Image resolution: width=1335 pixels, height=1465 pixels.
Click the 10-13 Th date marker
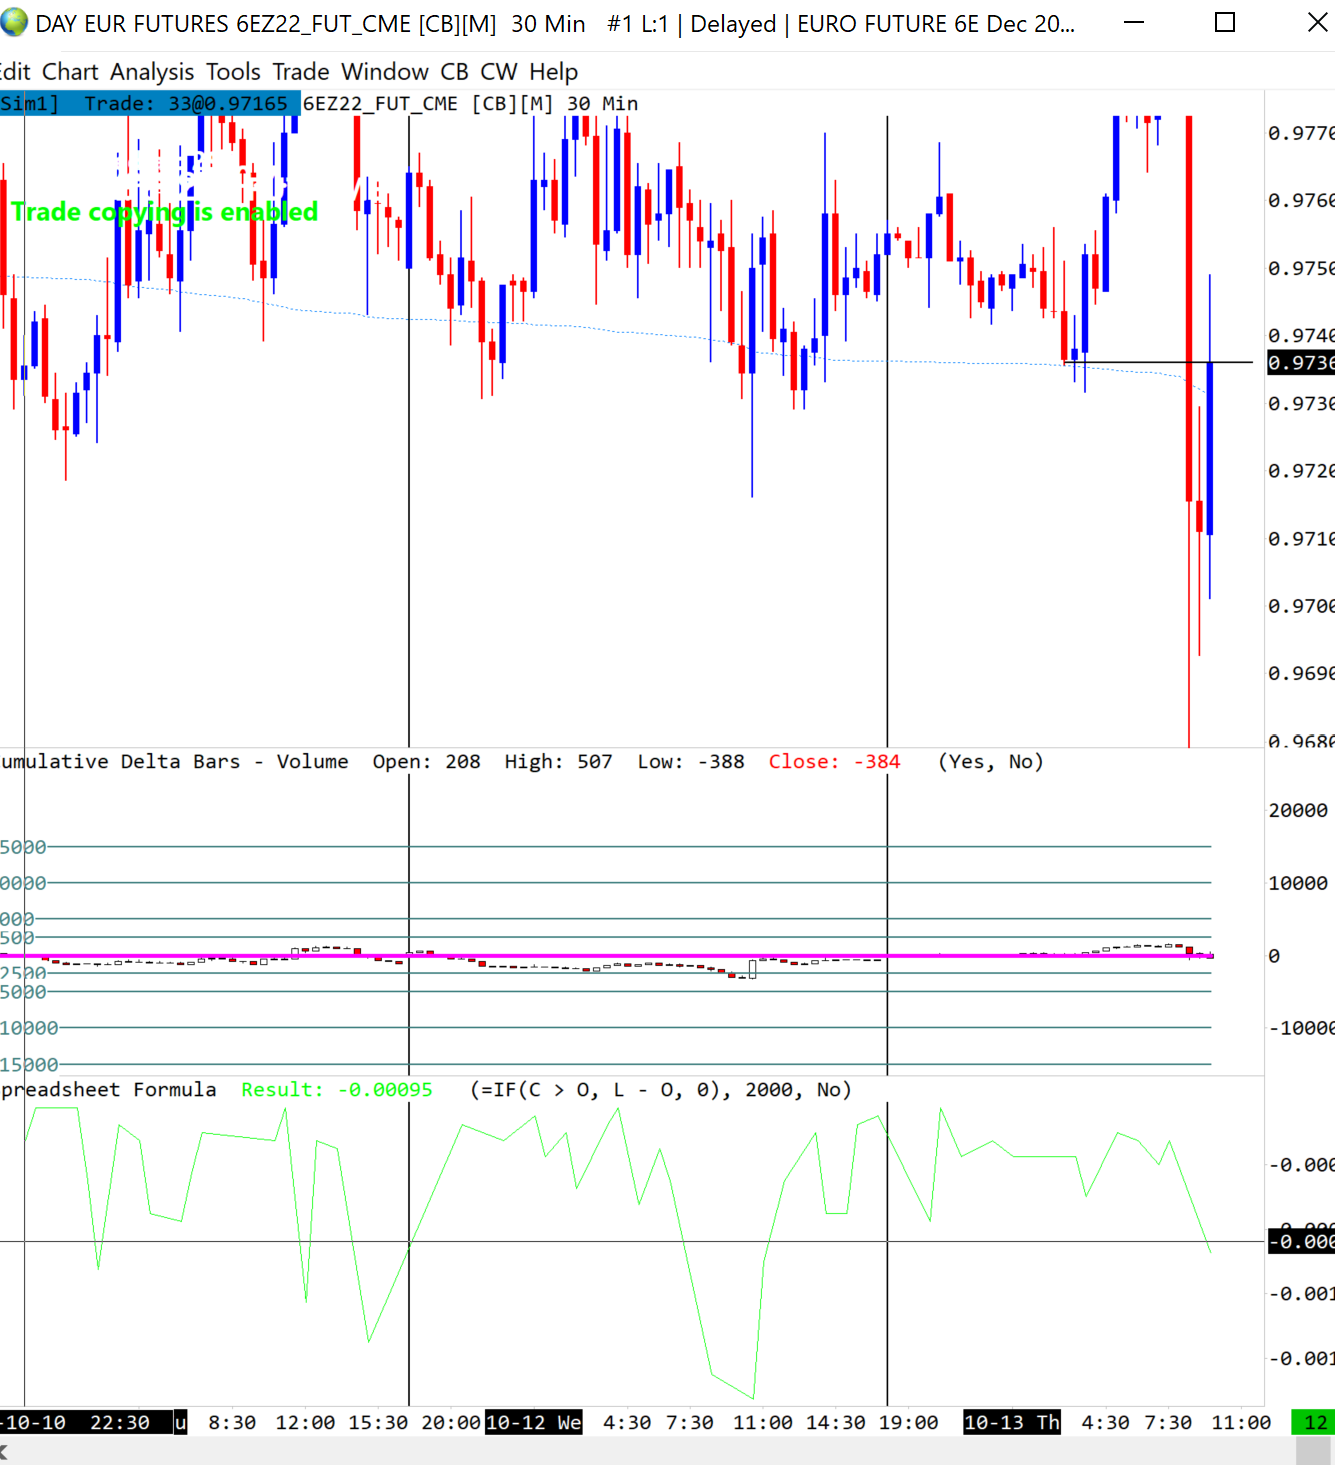tap(1011, 1422)
